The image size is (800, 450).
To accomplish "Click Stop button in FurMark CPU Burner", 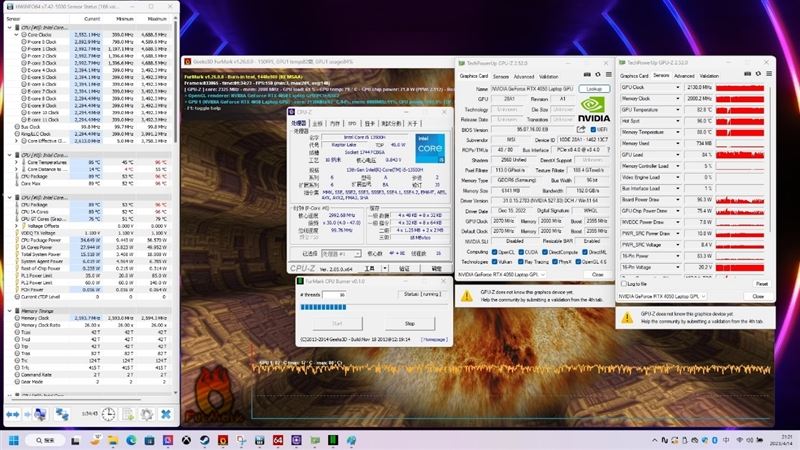I will click(410, 323).
